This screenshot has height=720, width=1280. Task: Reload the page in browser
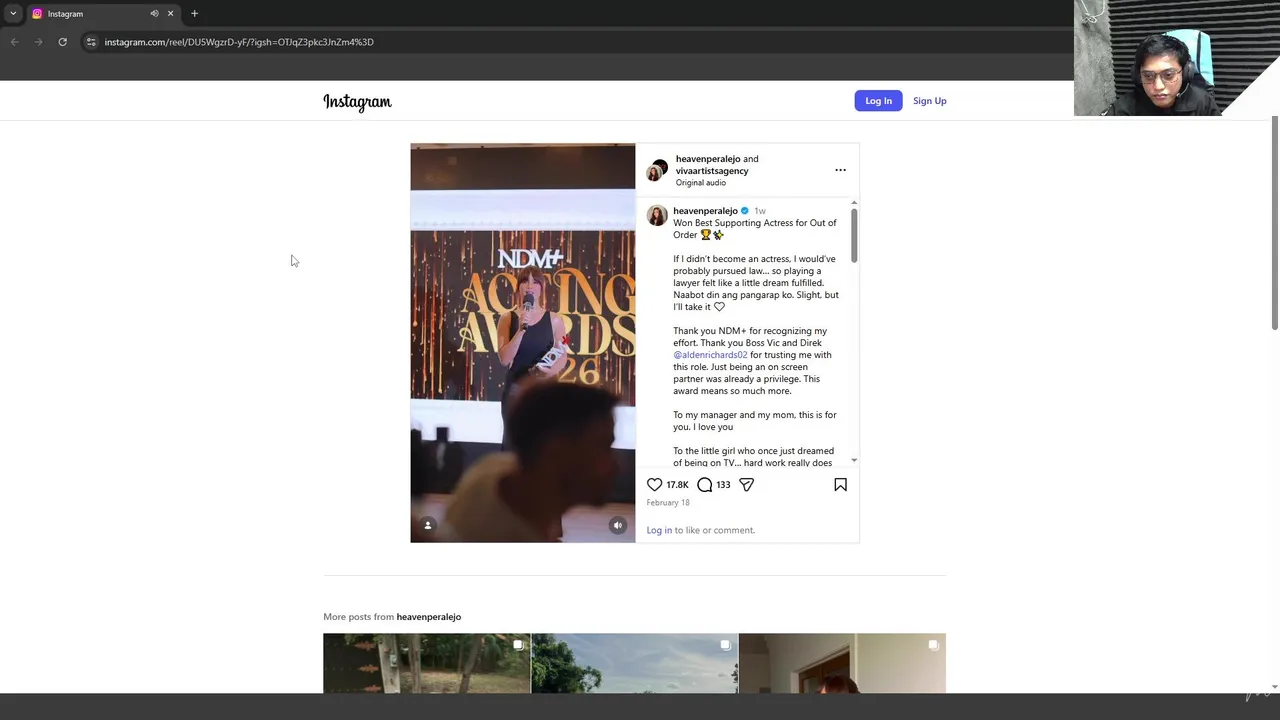62,42
